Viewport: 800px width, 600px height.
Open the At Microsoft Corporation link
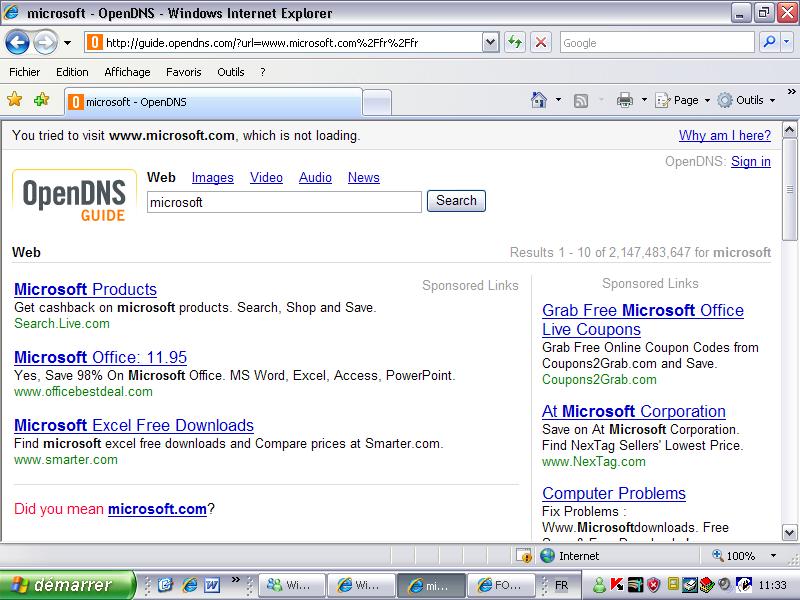(634, 411)
